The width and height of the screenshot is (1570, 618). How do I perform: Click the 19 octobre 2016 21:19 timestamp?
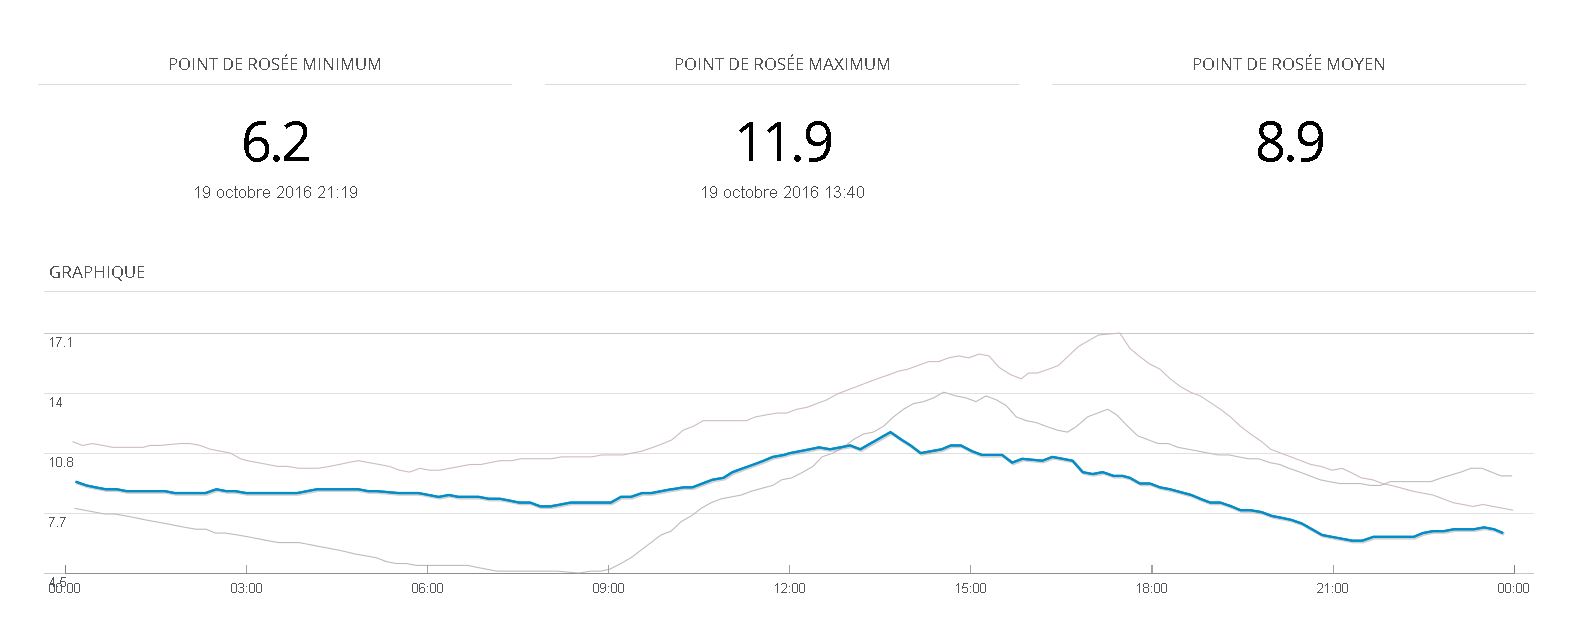coord(276,192)
